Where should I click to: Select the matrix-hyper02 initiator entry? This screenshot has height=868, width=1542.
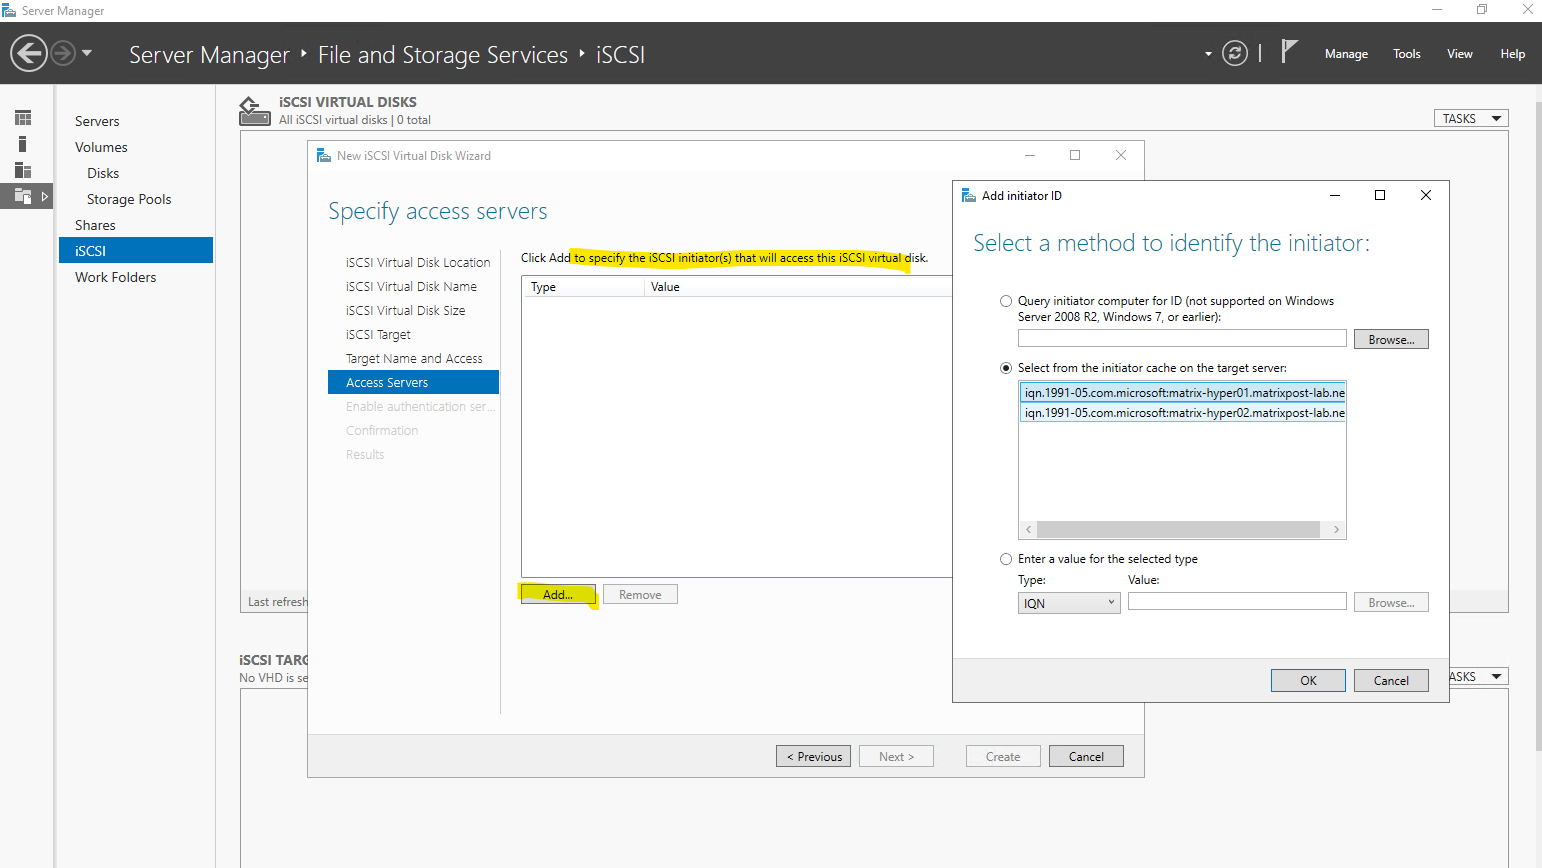[1183, 413]
